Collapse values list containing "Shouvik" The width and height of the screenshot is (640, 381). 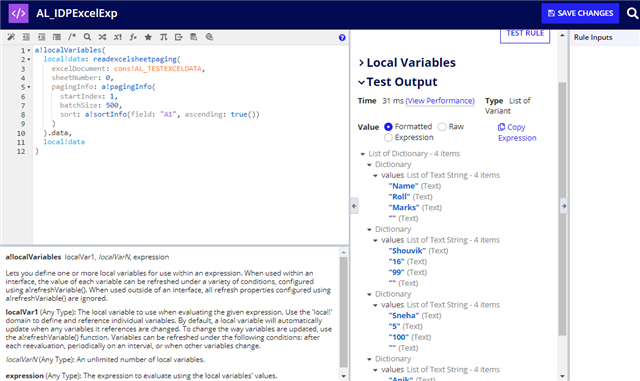point(375,240)
